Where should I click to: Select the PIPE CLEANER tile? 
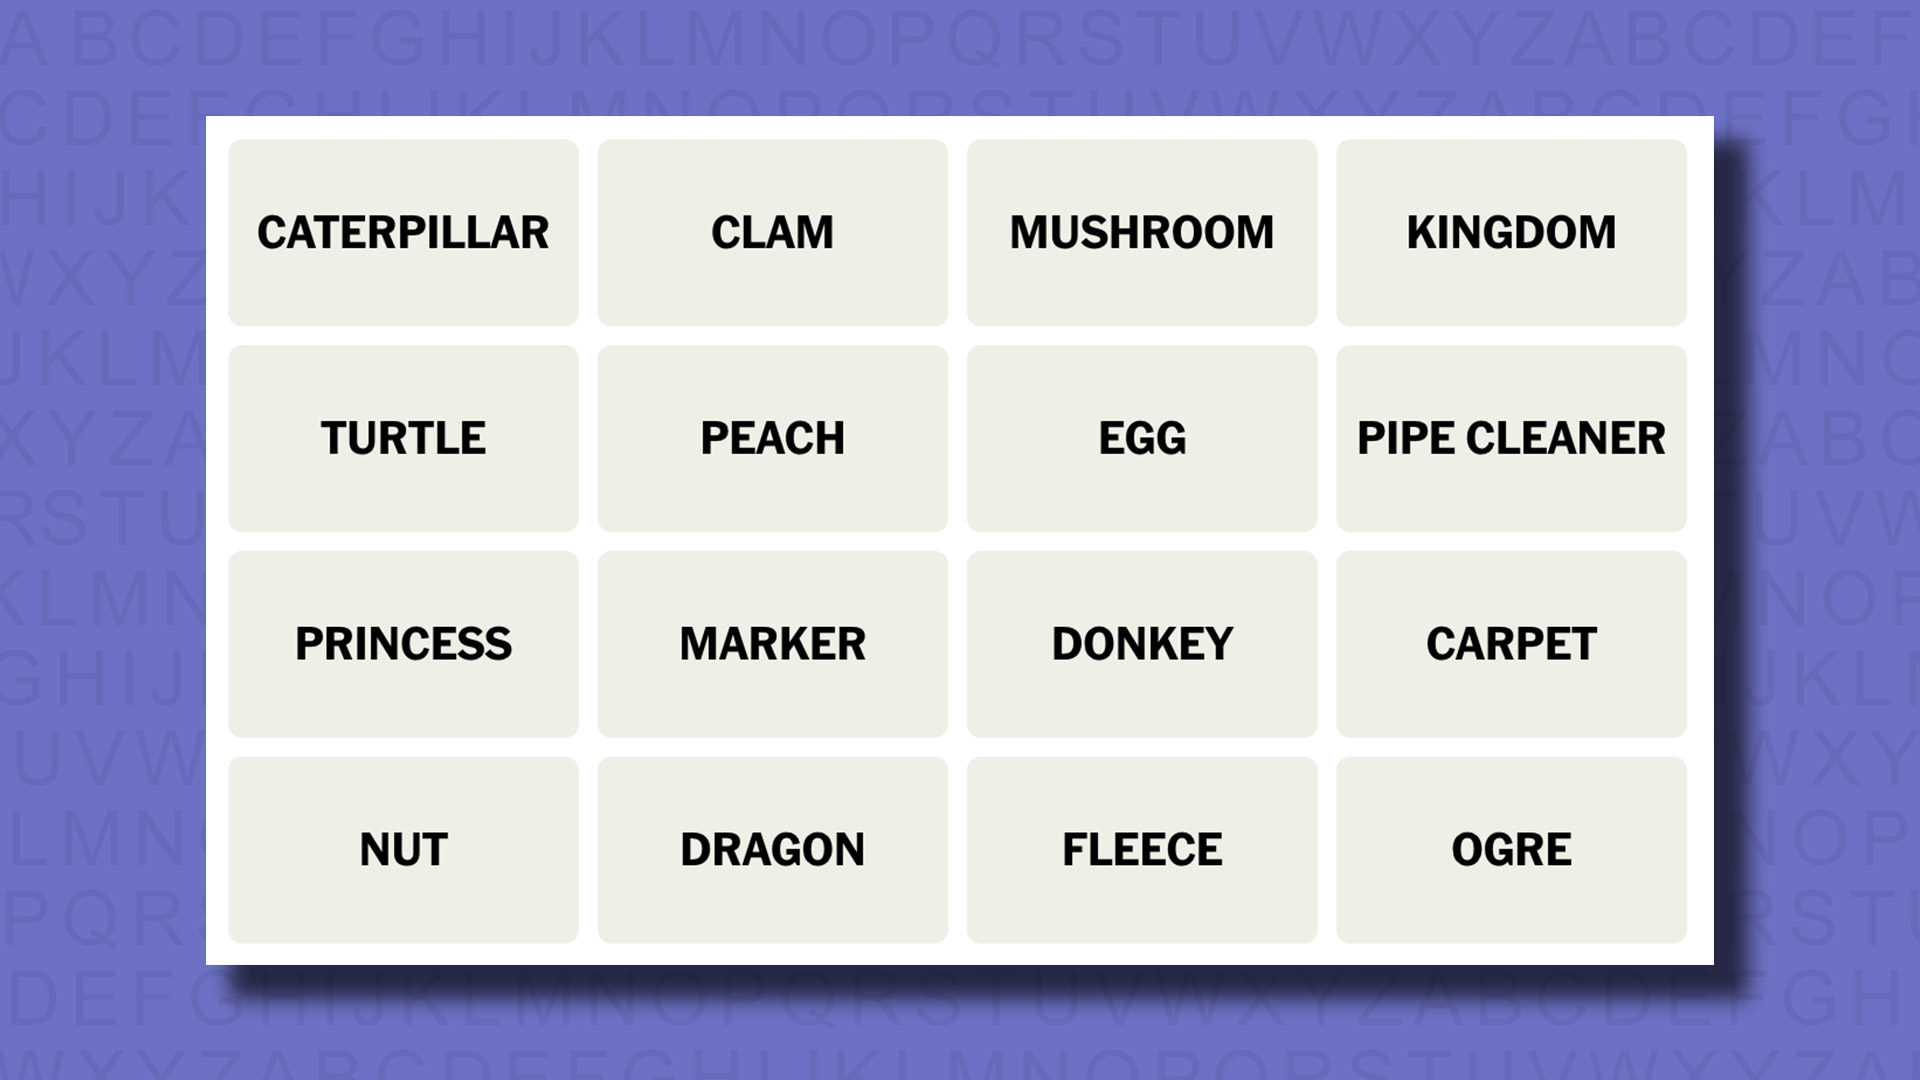point(1511,436)
